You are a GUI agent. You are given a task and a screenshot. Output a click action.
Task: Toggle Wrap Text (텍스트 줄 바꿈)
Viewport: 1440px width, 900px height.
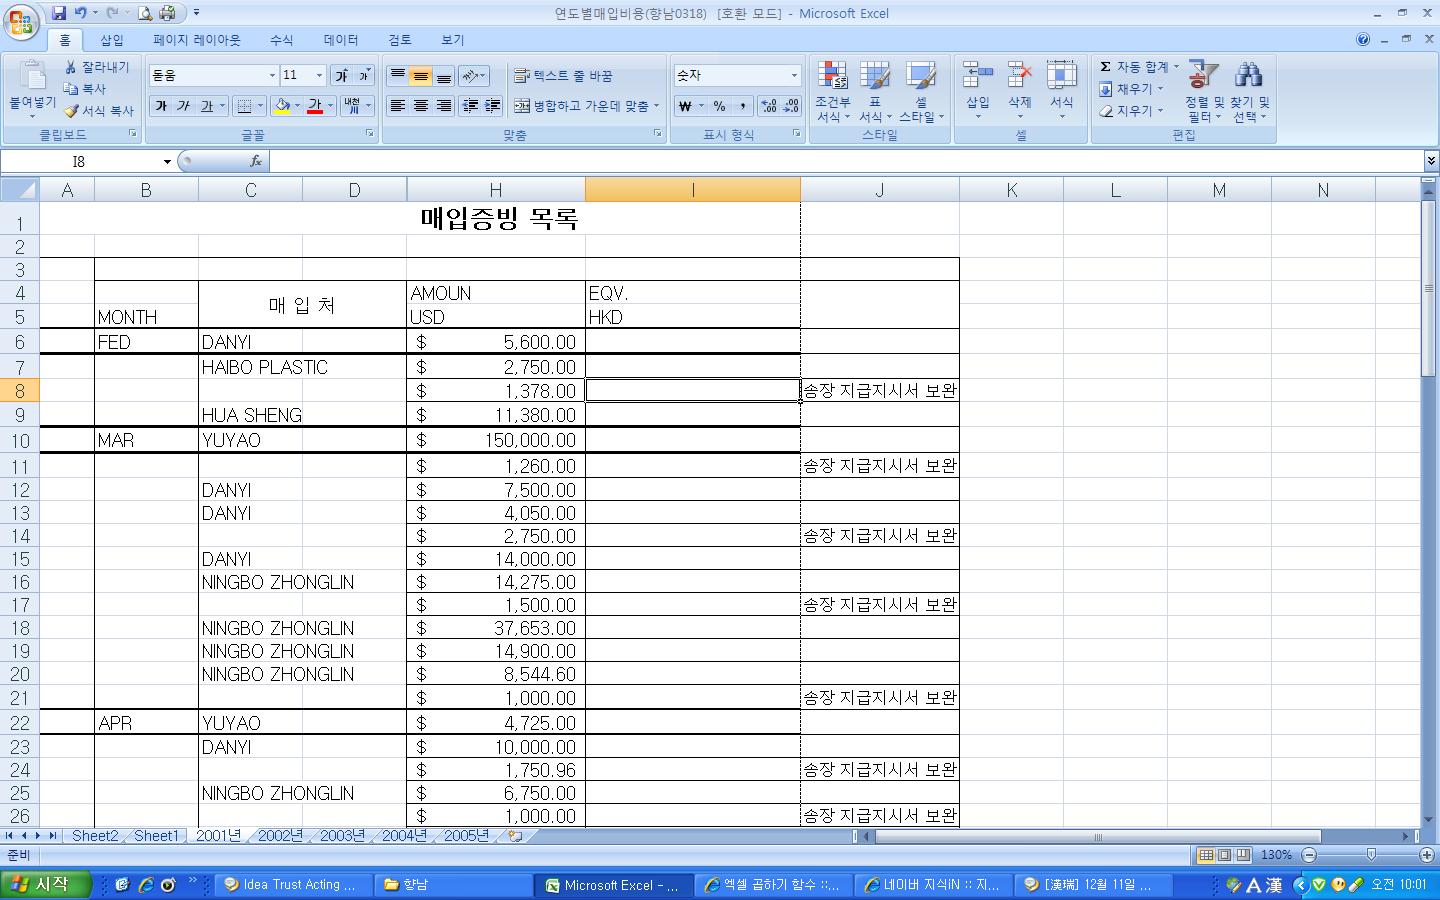(563, 76)
